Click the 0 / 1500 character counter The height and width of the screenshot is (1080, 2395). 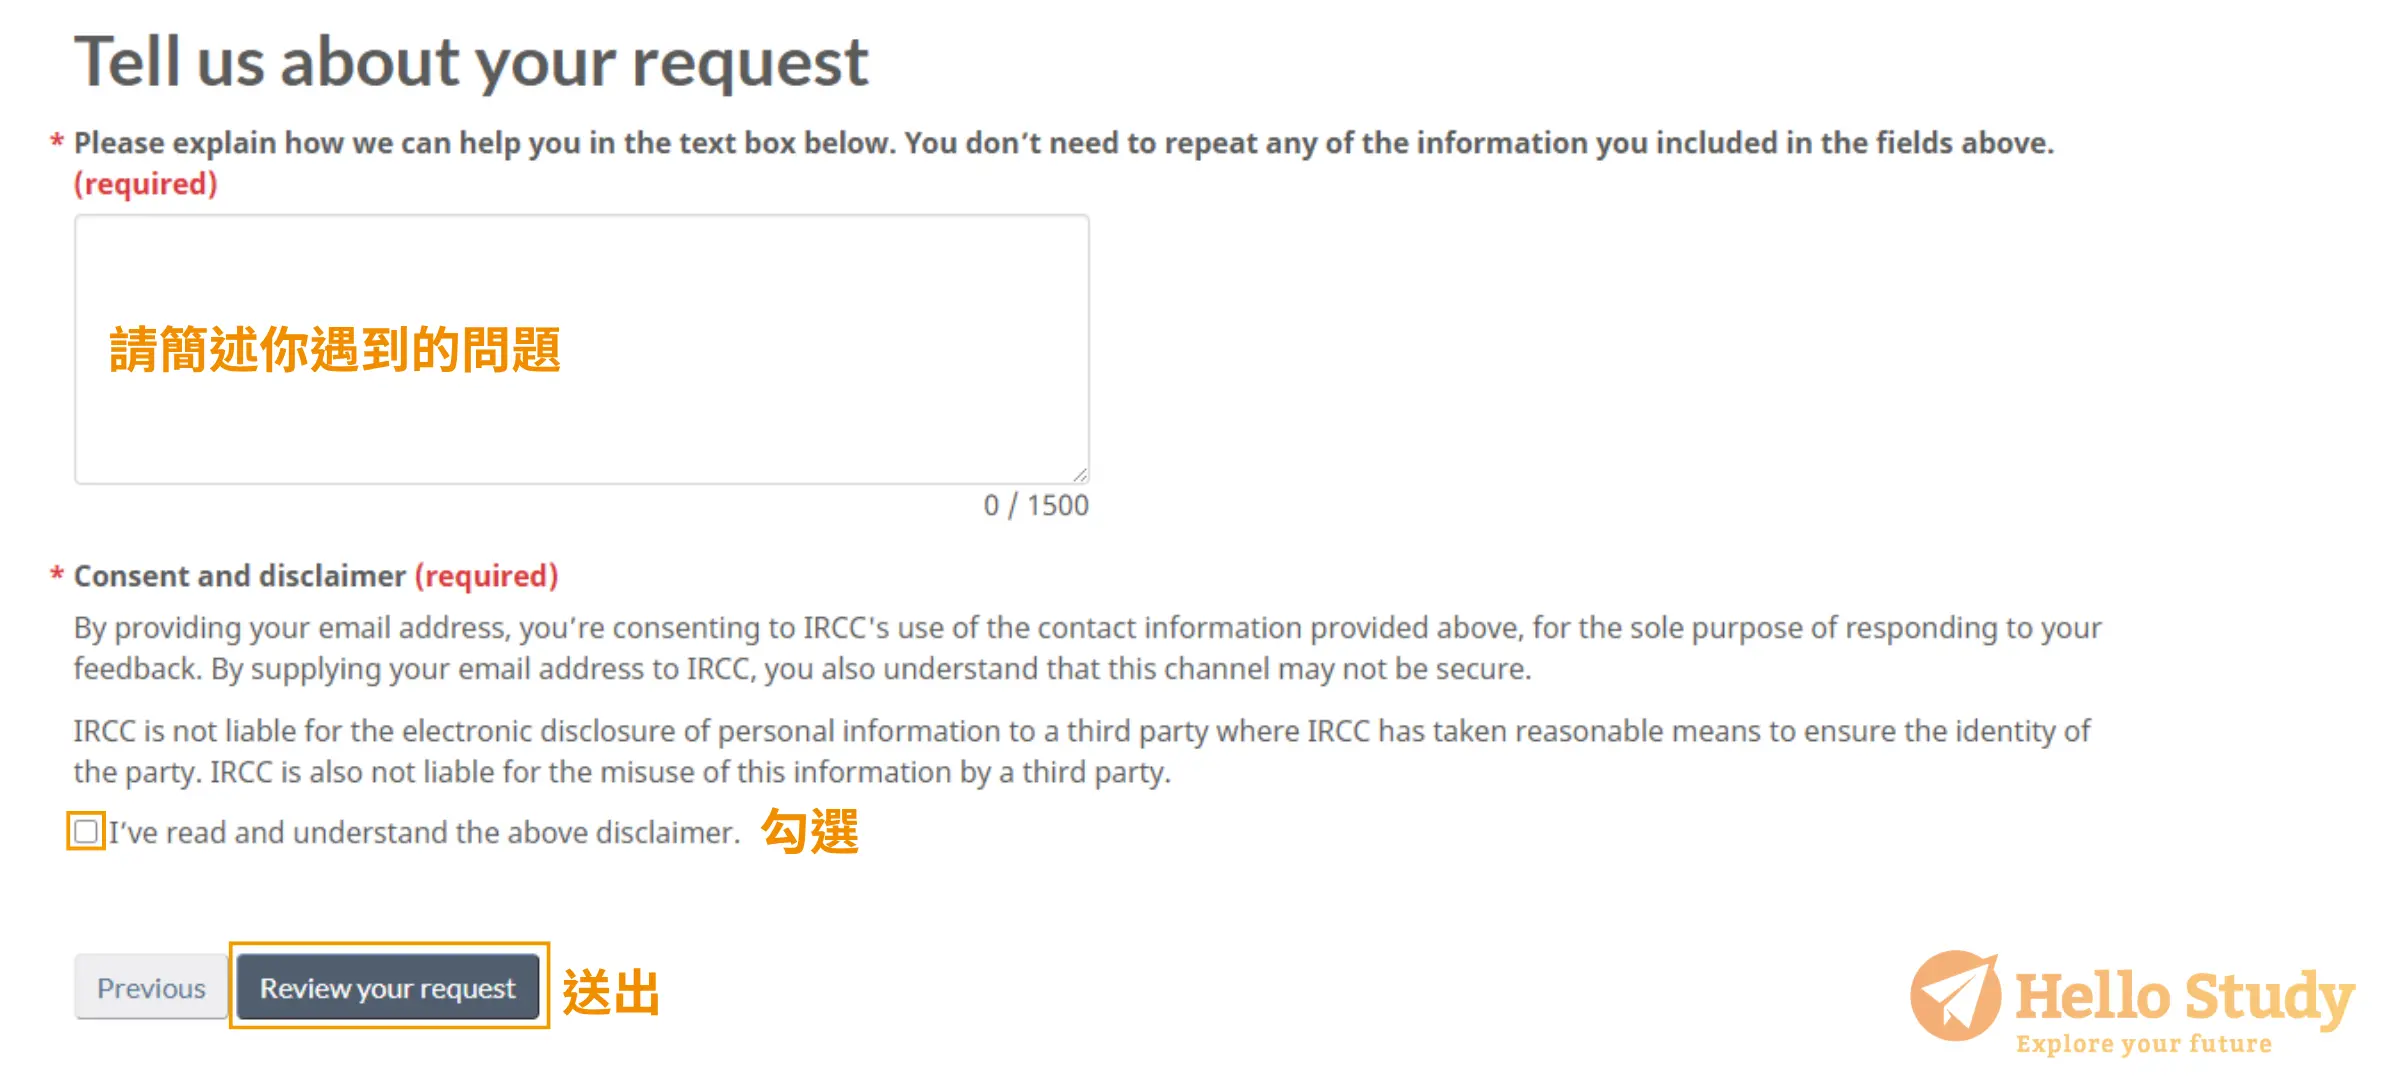tap(1036, 505)
